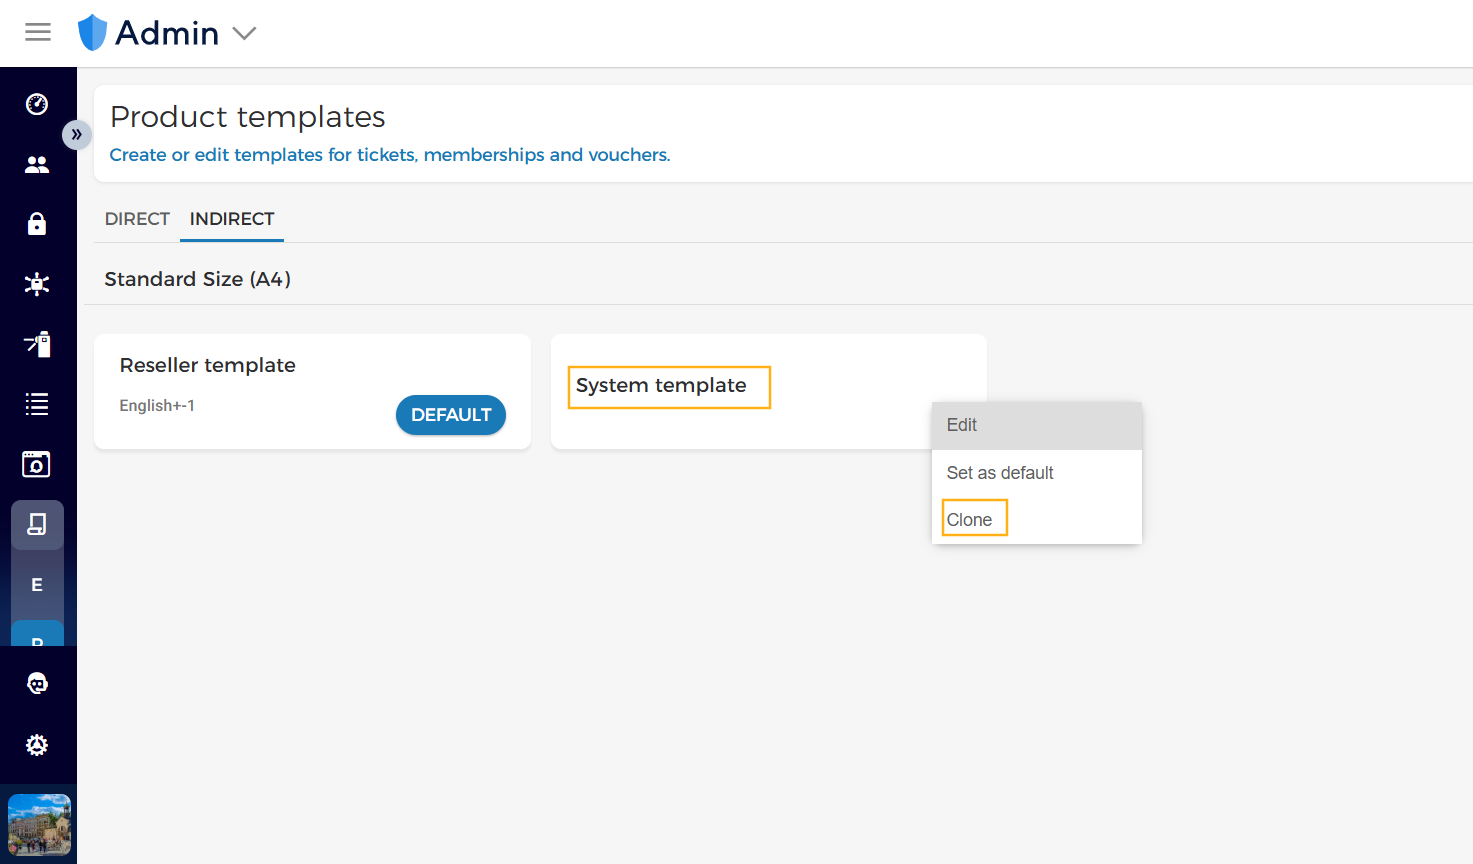Open the users group sidebar icon
Image resolution: width=1473 pixels, height=864 pixels.
[x=37, y=164]
